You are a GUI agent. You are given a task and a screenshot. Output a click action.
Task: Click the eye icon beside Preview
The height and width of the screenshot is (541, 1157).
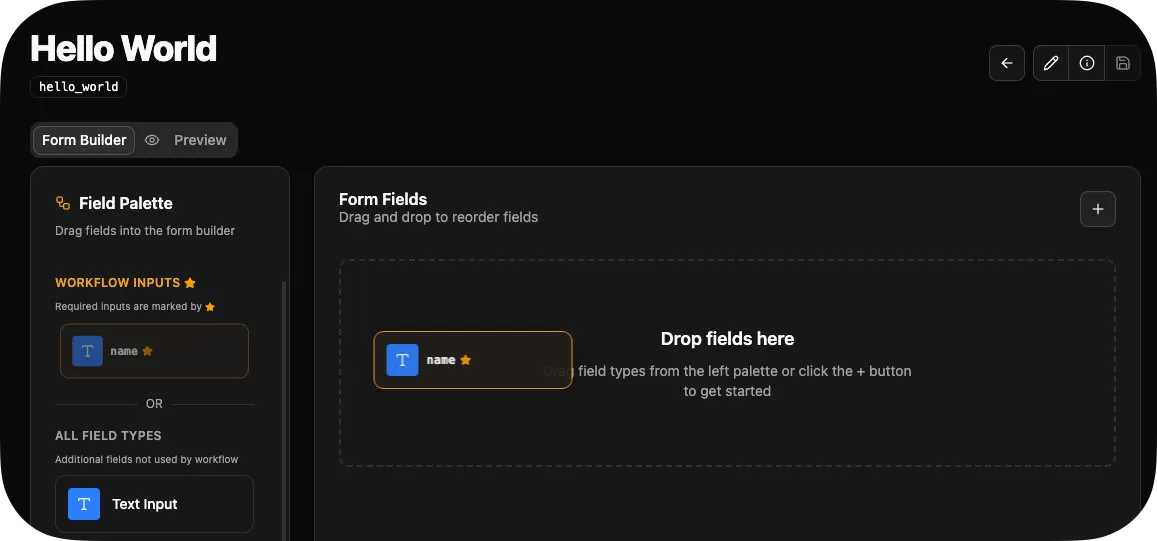coord(152,140)
